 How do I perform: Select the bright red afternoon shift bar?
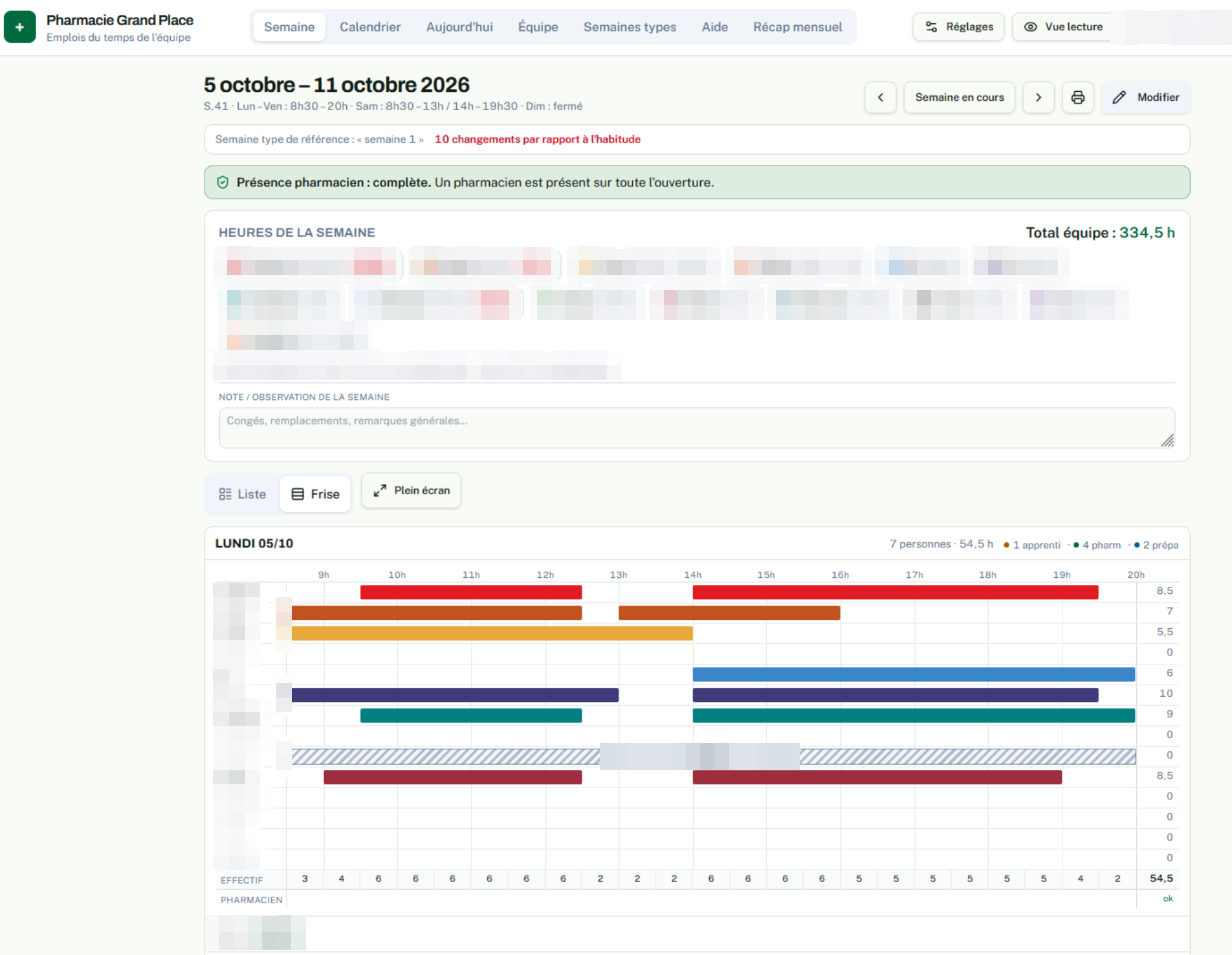[x=896, y=592]
